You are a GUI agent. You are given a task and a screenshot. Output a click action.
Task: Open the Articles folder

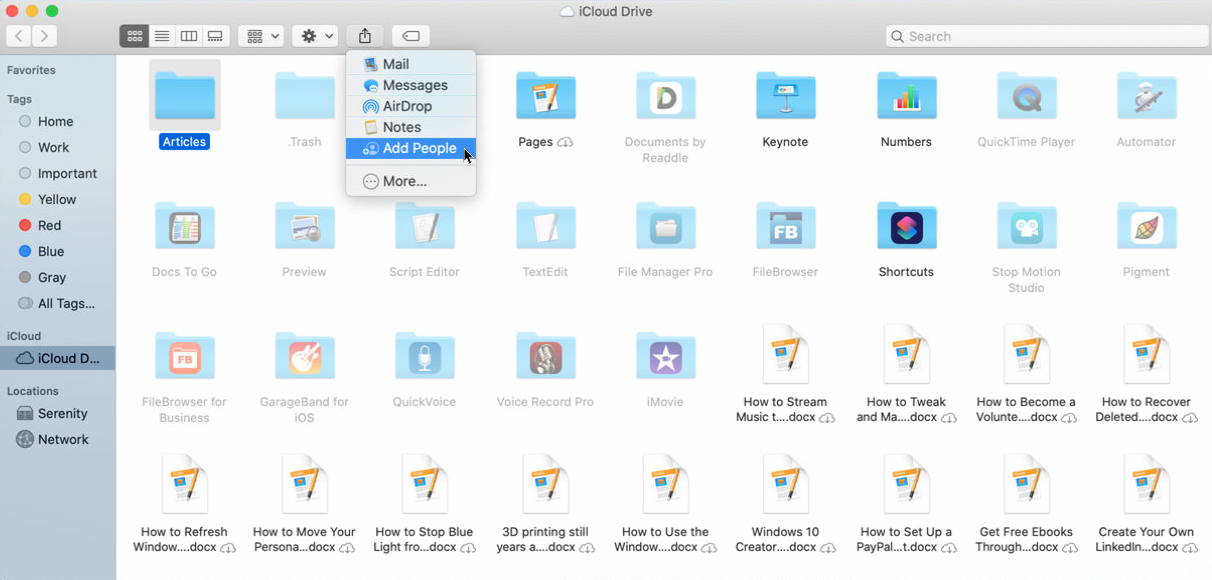[185, 96]
